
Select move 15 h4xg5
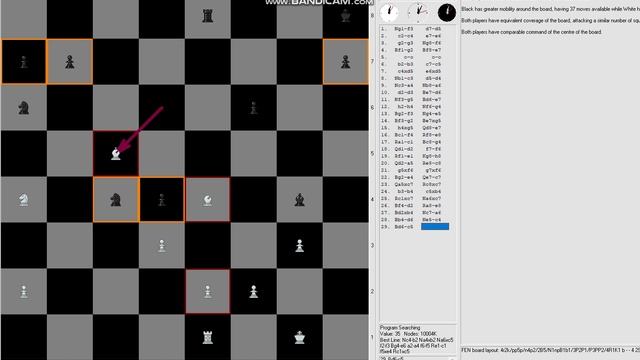pos(405,128)
